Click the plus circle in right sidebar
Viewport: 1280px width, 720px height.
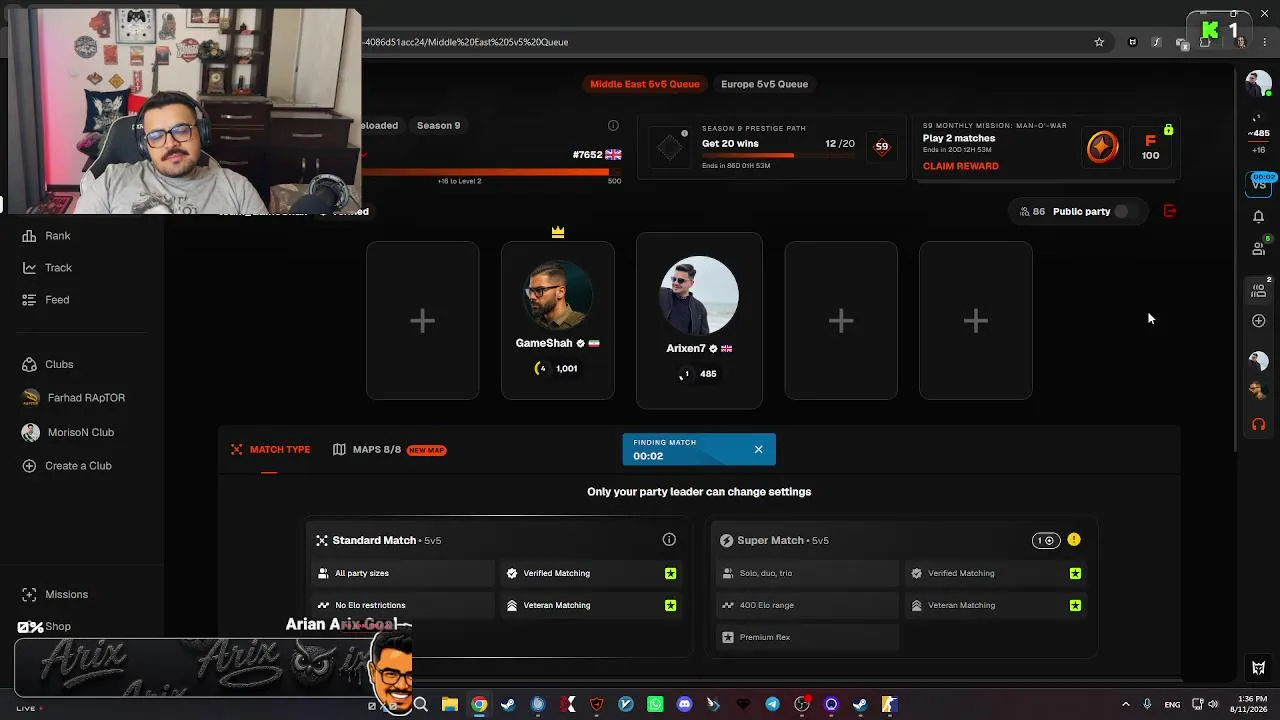point(1258,321)
